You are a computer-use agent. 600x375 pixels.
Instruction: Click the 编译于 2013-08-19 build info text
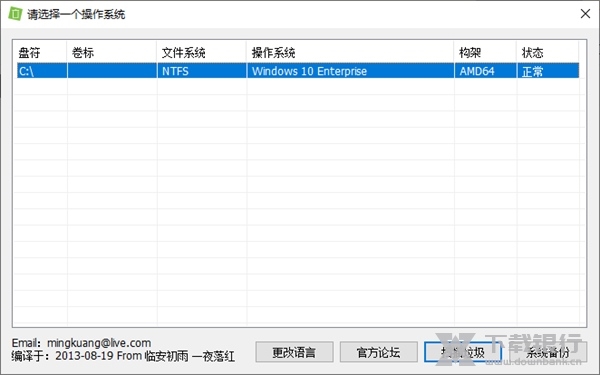123,356
